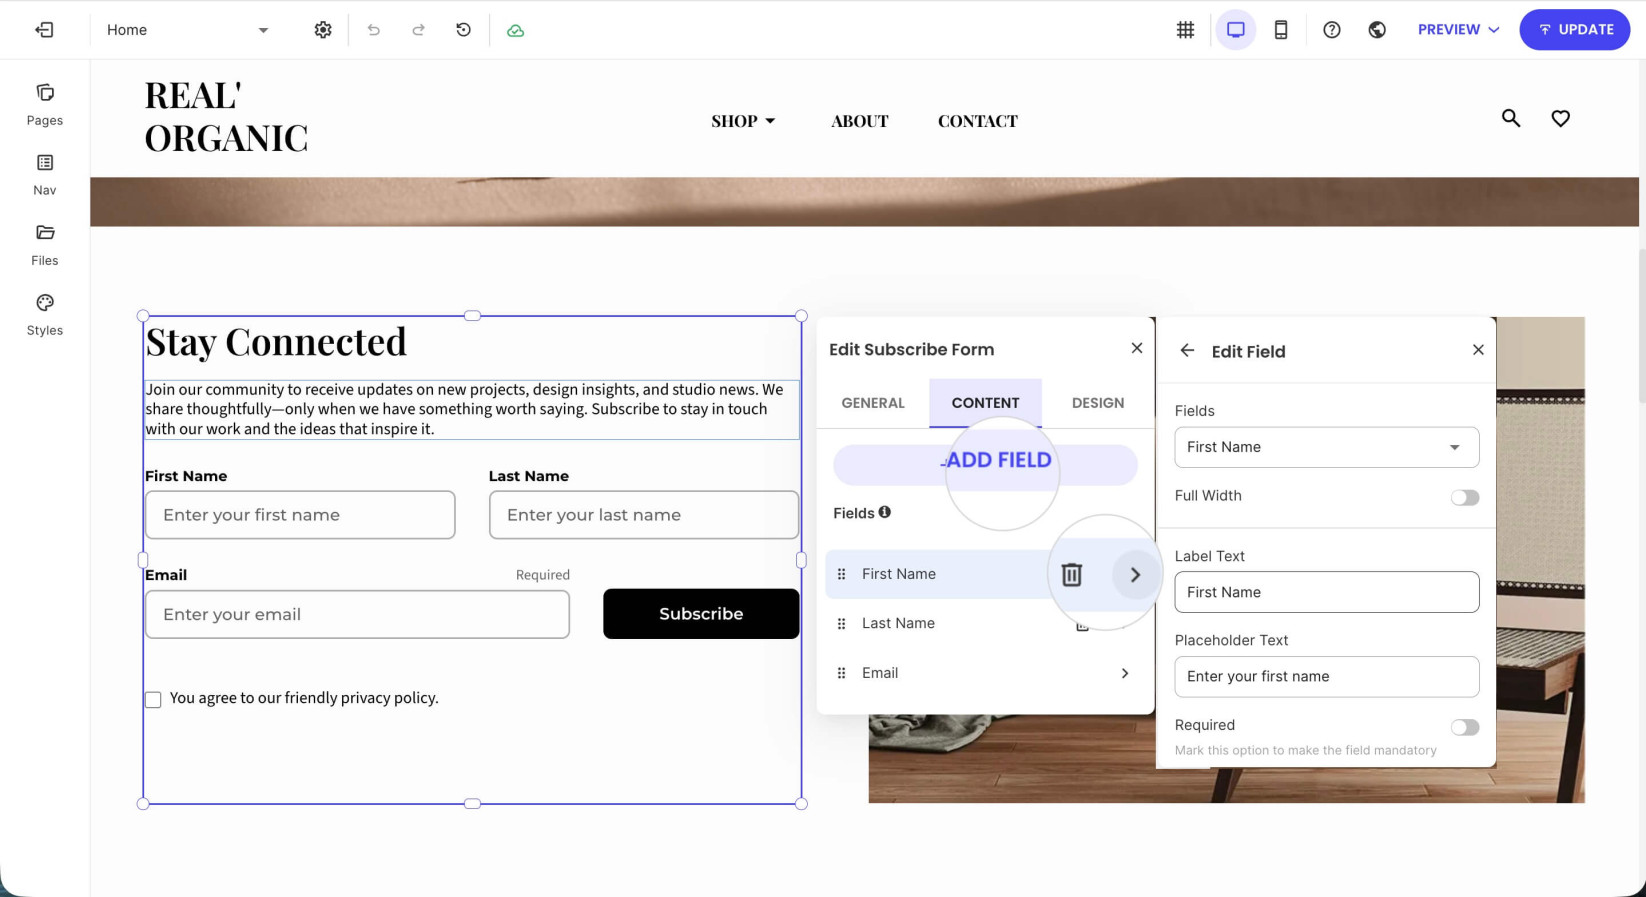Open First Name field settings chevron
The width and height of the screenshot is (1646, 897).
tap(1135, 575)
